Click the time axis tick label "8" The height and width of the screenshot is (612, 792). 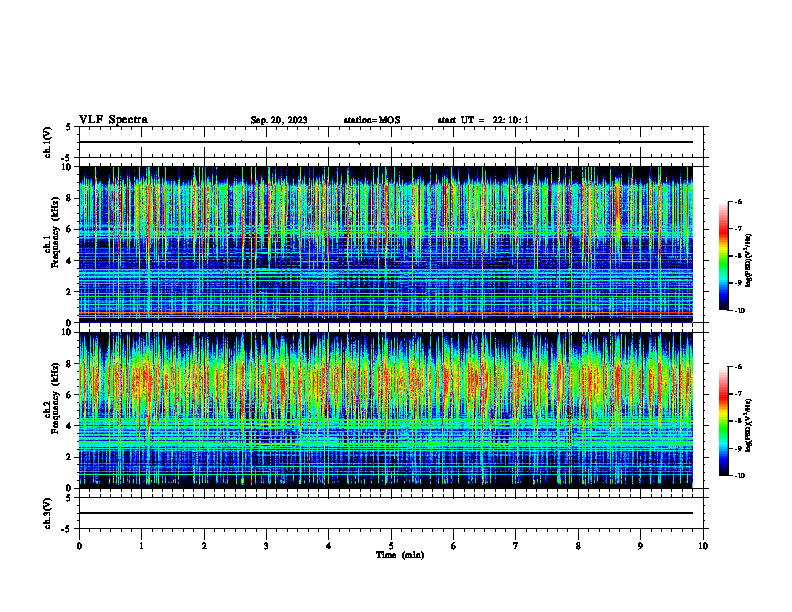tap(578, 546)
